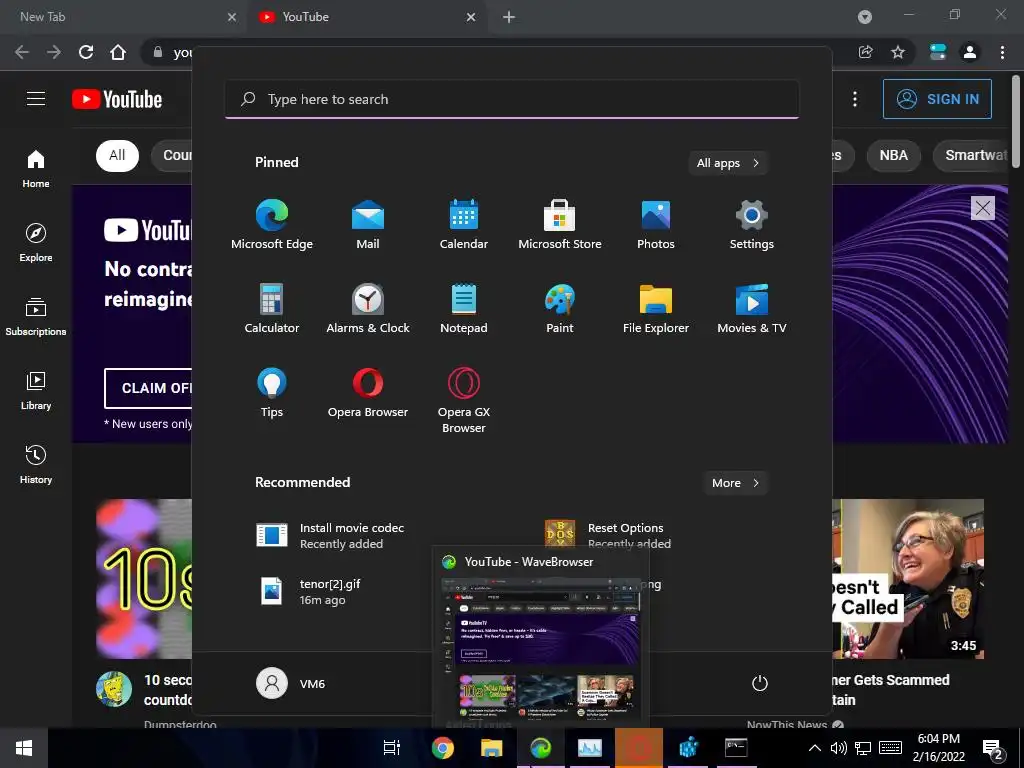This screenshot has width=1024, height=768.
Task: Go forward in the browser
Action: (x=54, y=52)
